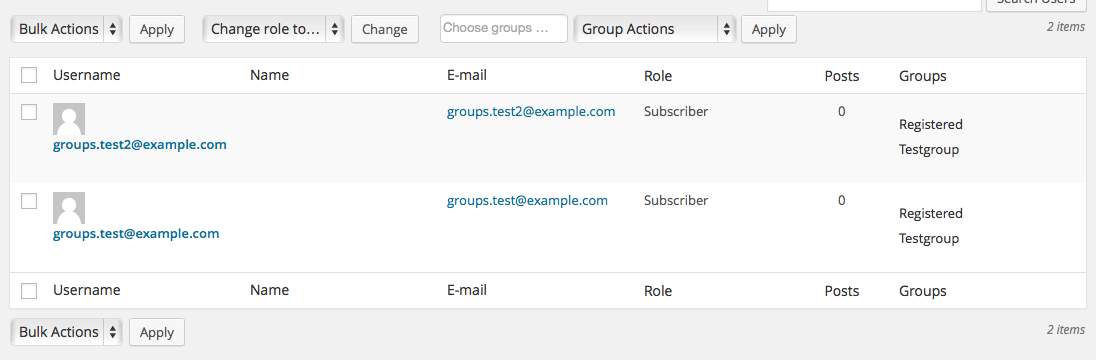This screenshot has height=360, width=1096.
Task: Open Change role to… dropdown
Action: click(273, 29)
